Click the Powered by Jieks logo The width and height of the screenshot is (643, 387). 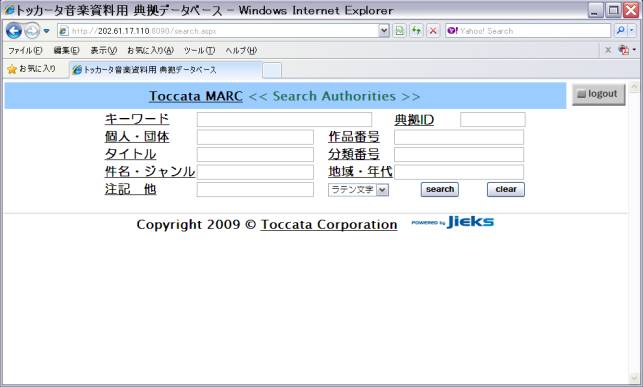452,222
